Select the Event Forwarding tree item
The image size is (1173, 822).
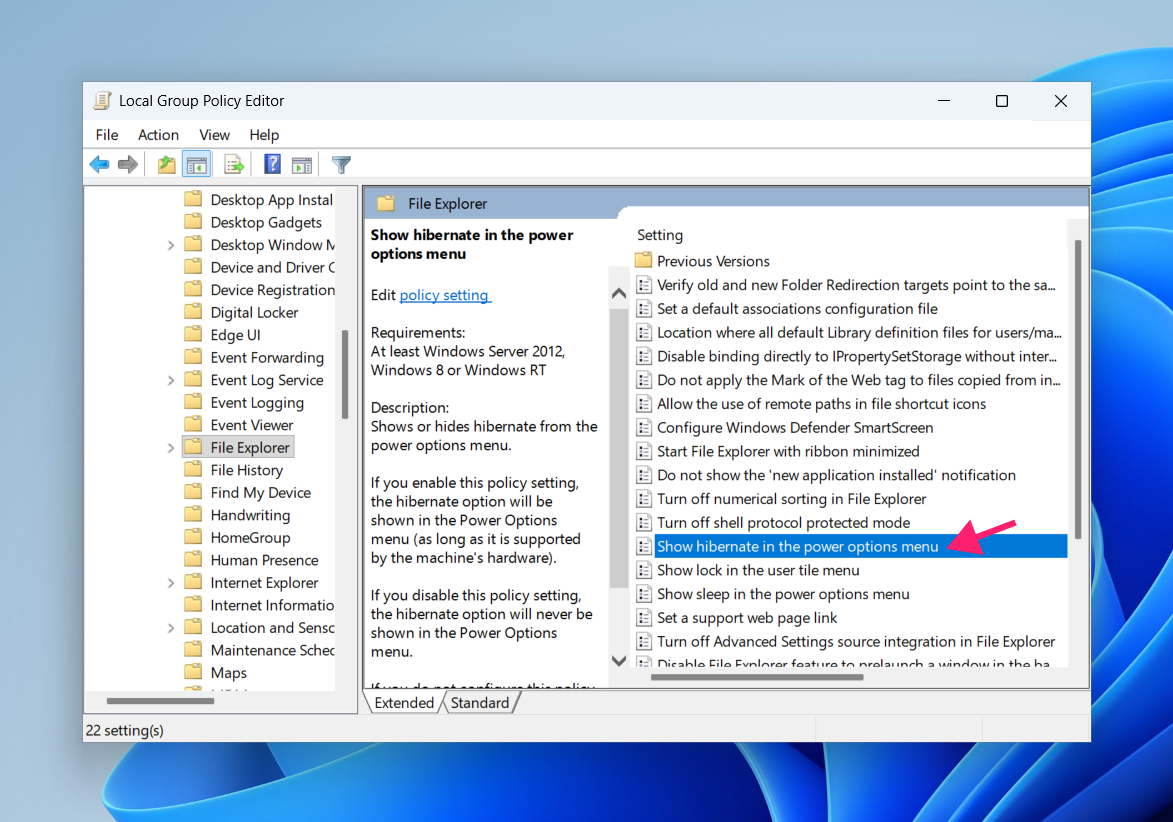267,358
